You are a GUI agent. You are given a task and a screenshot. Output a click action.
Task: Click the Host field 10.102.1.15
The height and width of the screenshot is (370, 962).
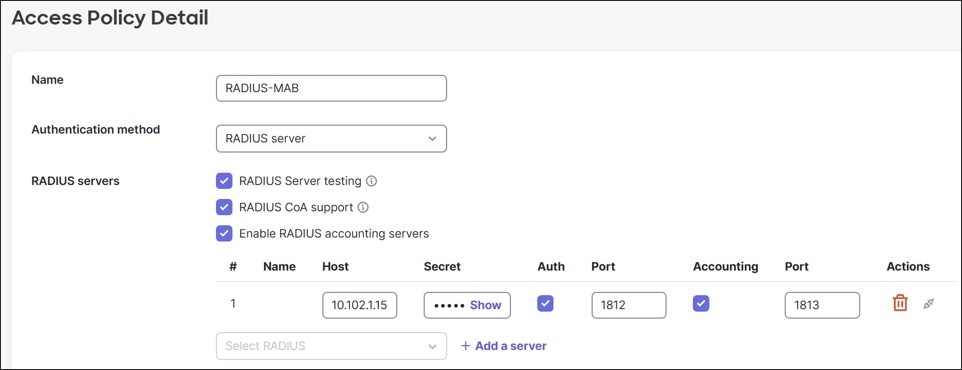360,305
